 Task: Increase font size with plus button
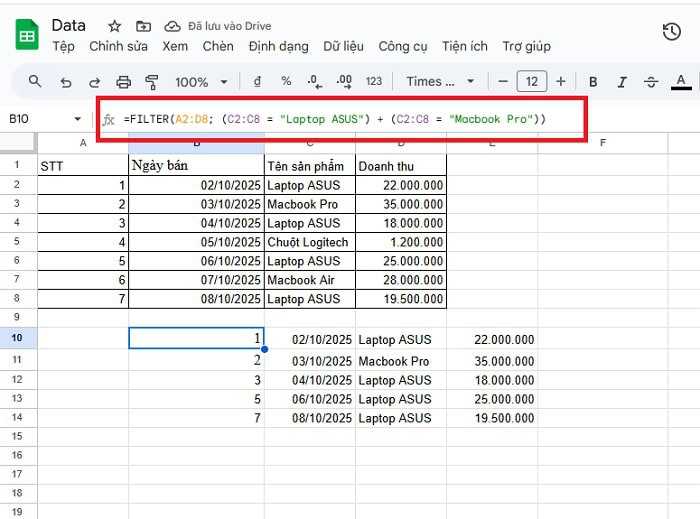click(561, 82)
